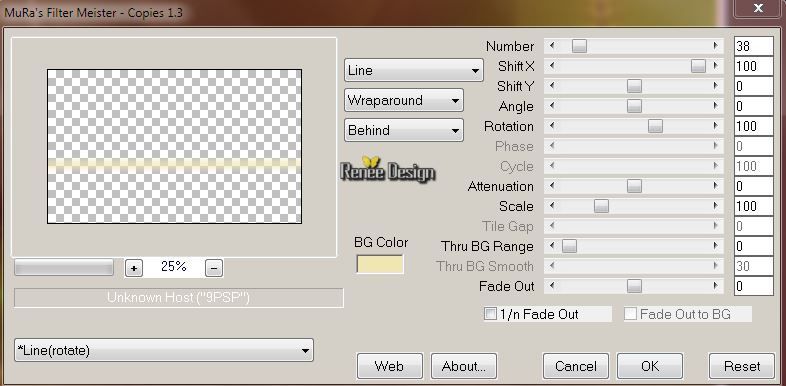Viewport: 786px width, 386px height.
Task: Click the Fade Out slider right arrow
Action: click(x=716, y=286)
